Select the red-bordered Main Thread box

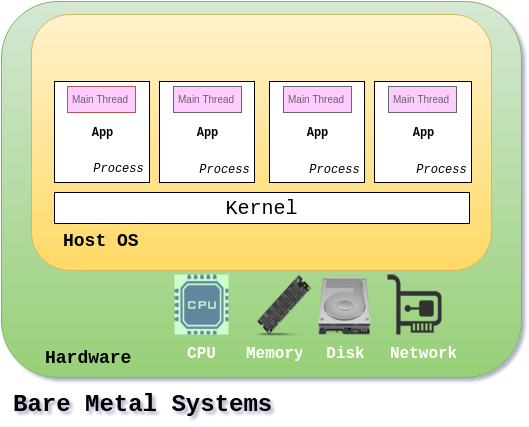[x=102, y=99]
